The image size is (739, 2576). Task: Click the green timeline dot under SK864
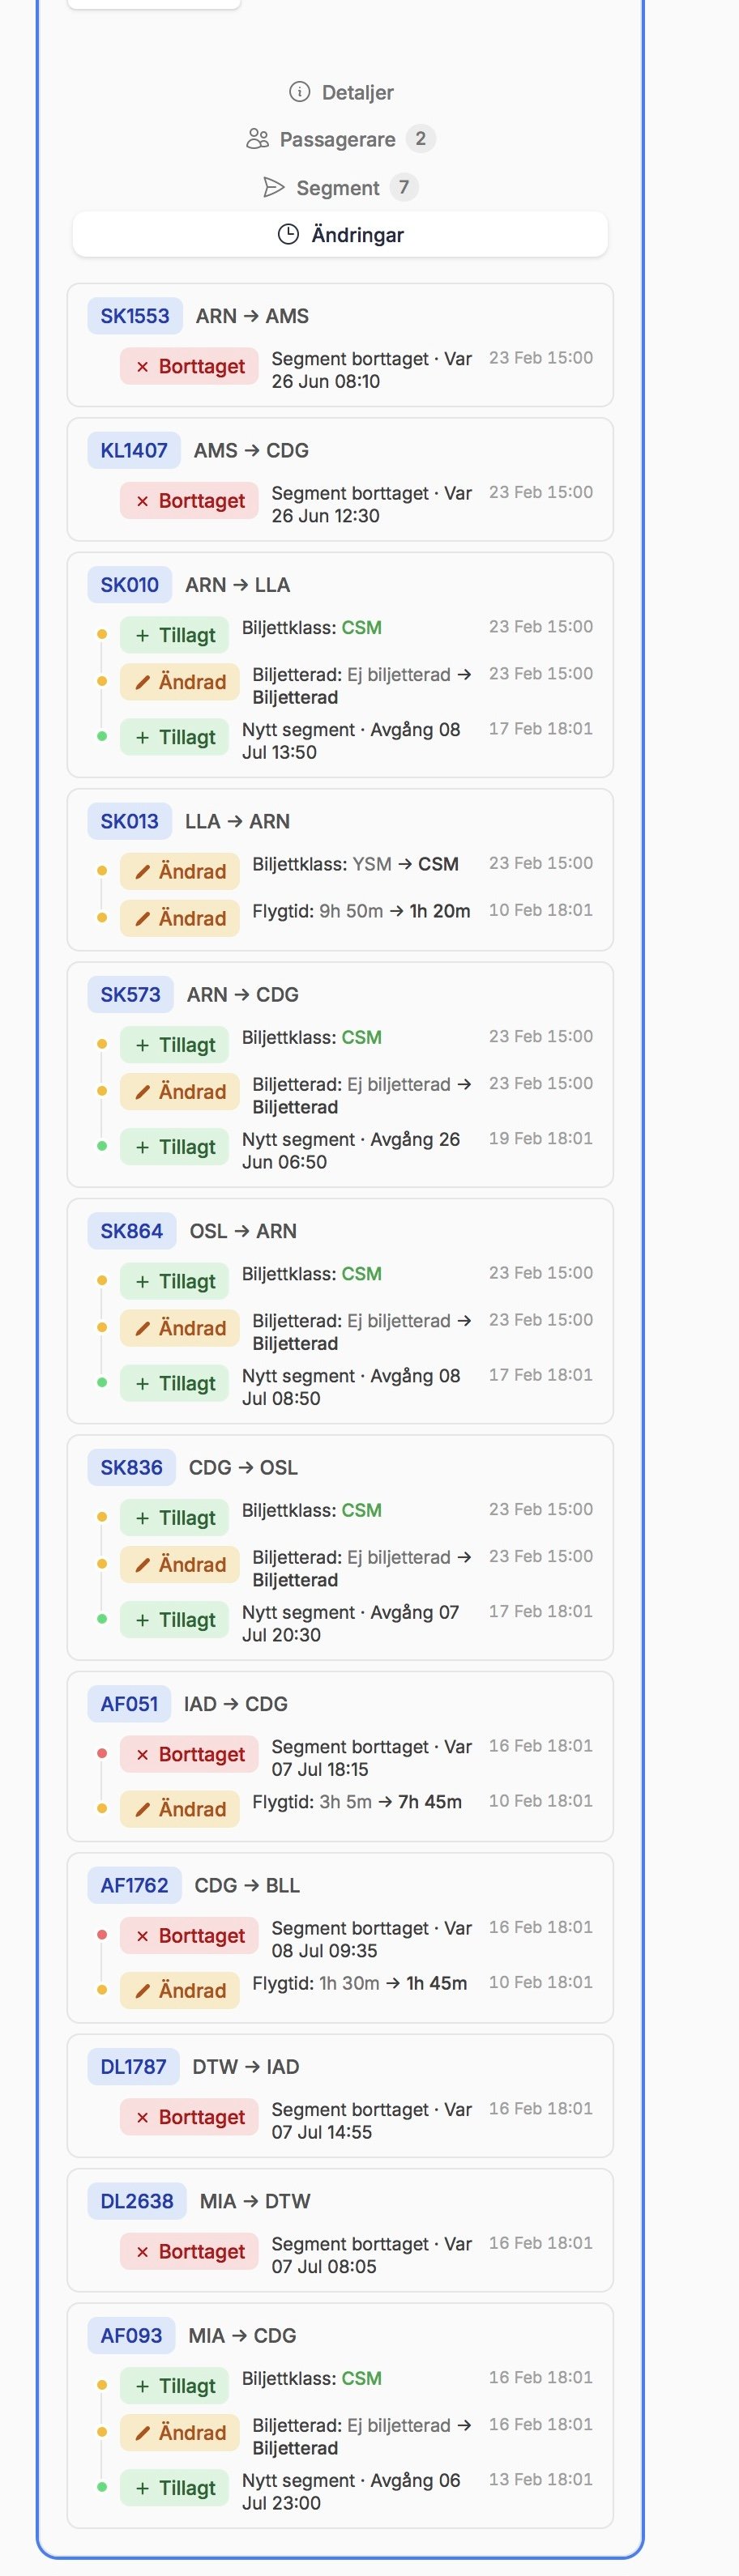(102, 1382)
